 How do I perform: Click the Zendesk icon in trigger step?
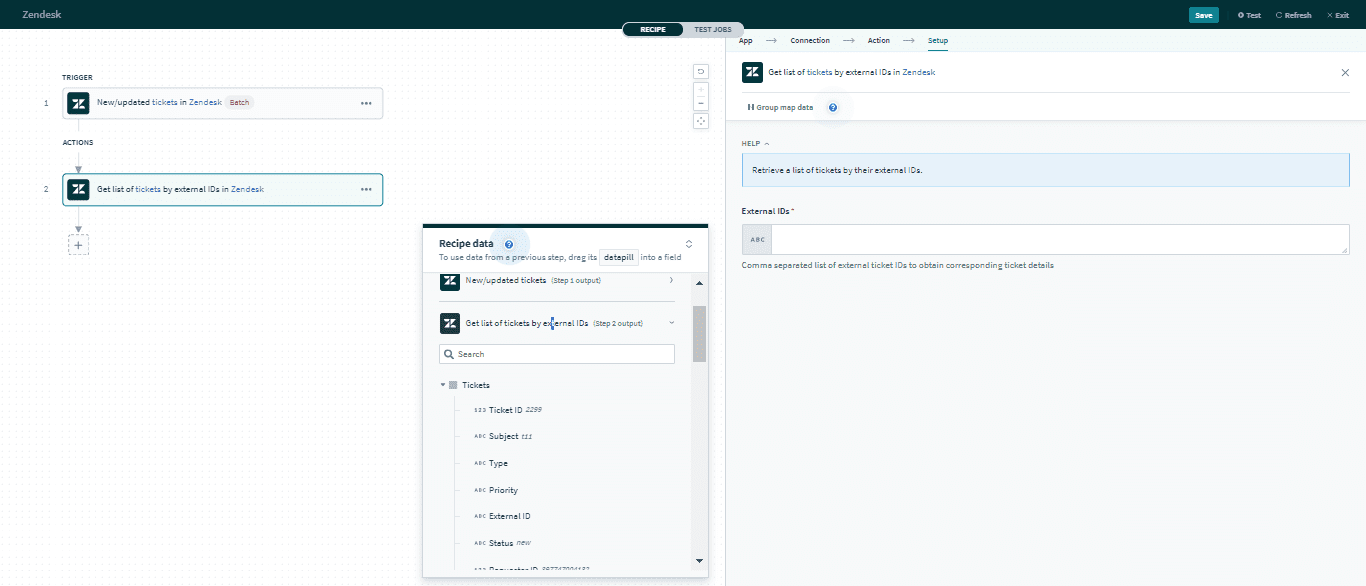[78, 103]
